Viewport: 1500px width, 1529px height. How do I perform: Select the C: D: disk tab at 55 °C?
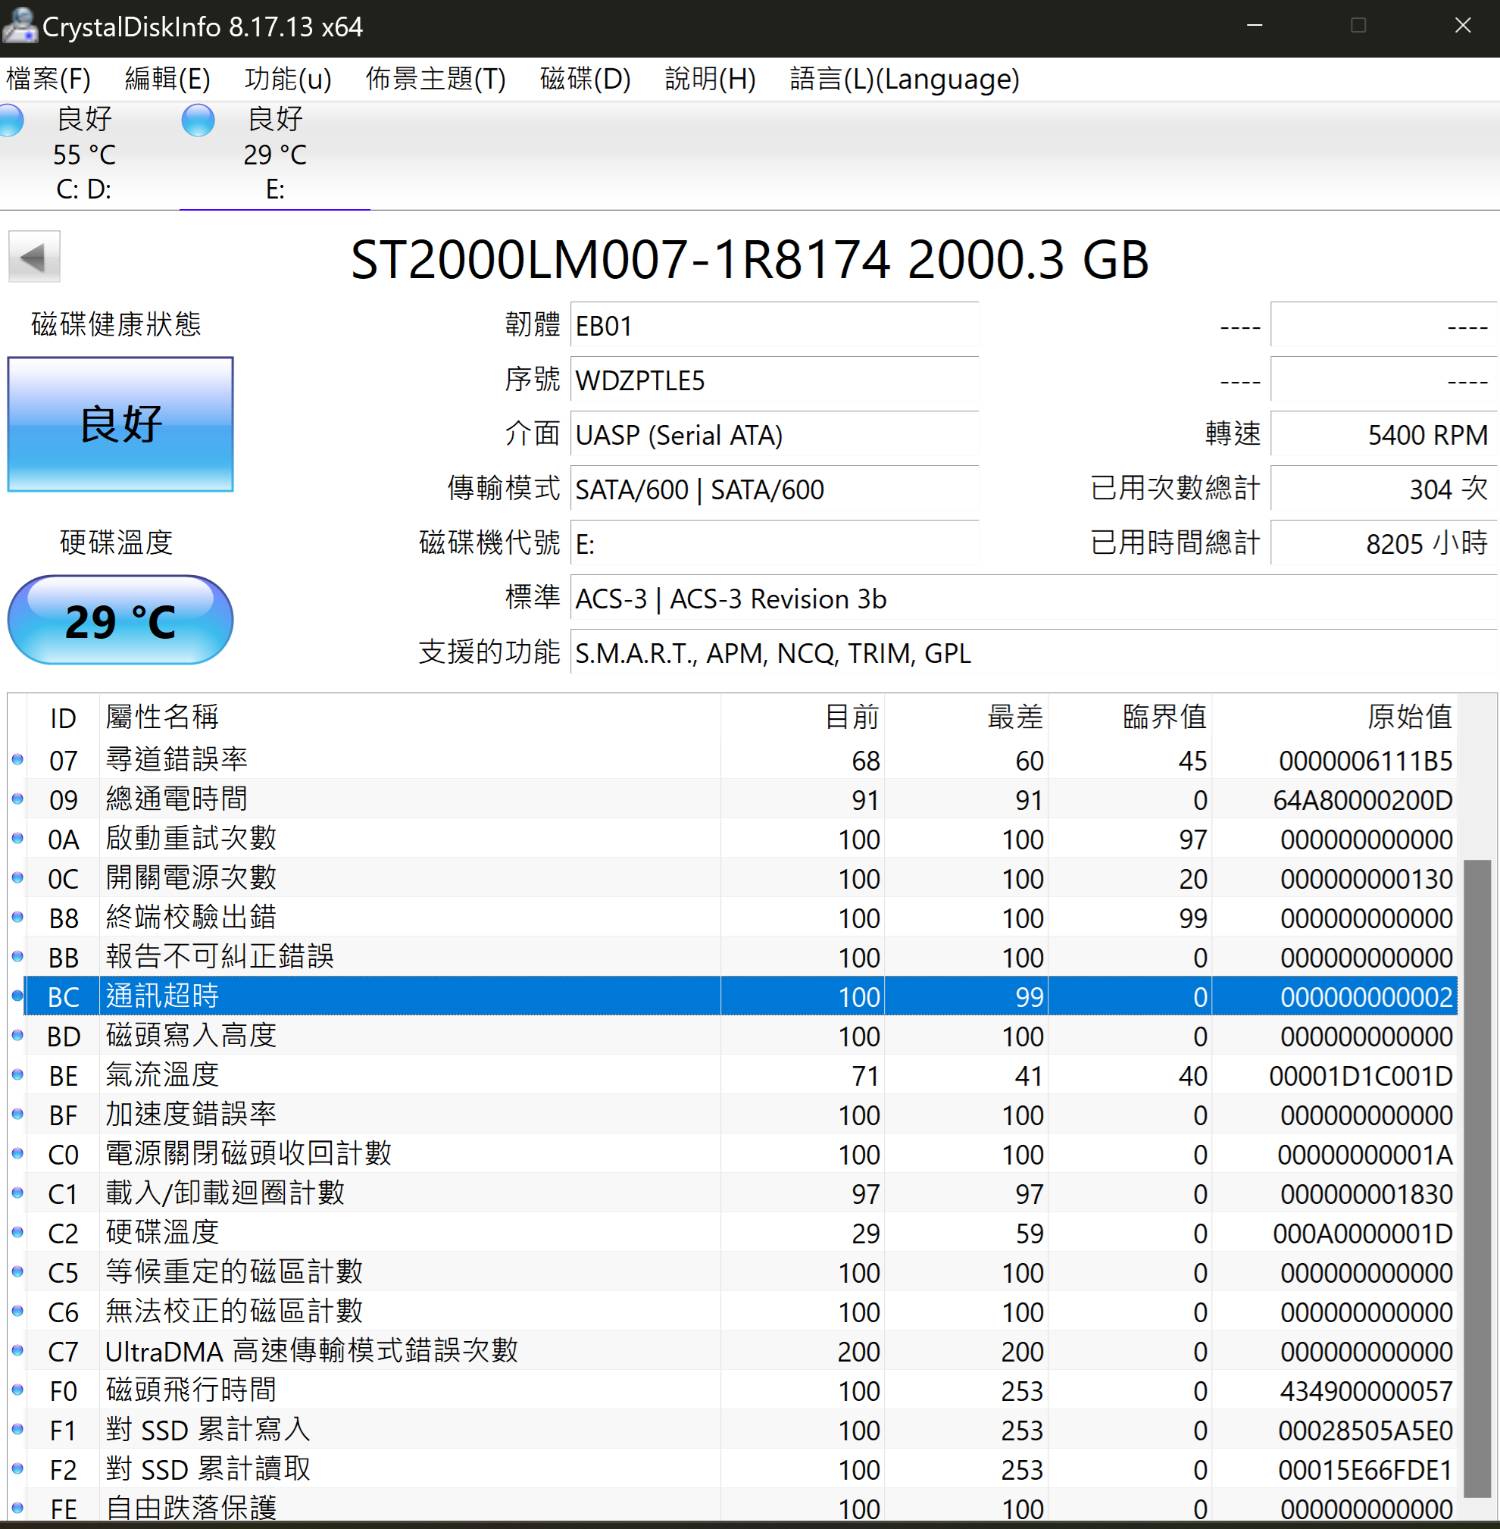point(84,154)
